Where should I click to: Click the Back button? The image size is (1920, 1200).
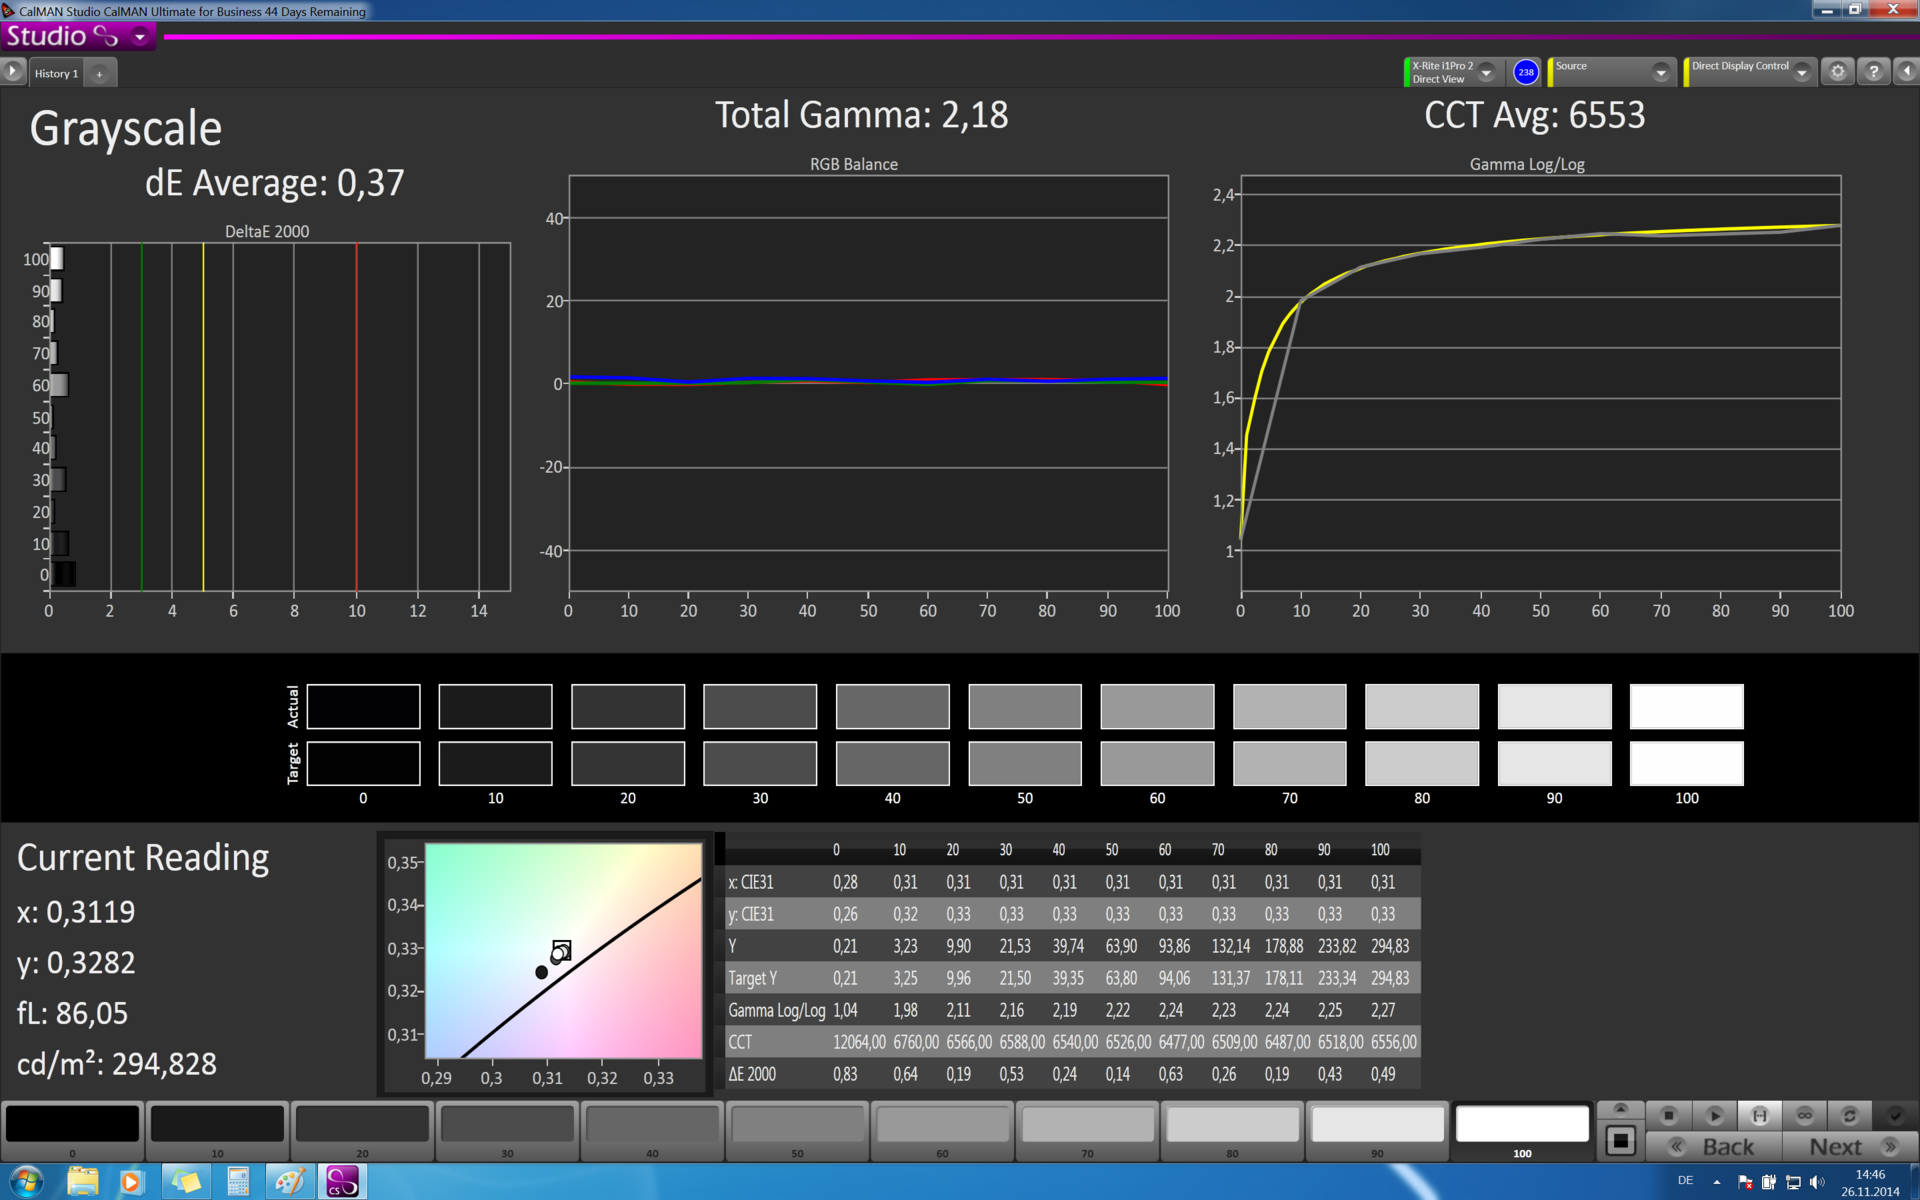[x=1727, y=1147]
